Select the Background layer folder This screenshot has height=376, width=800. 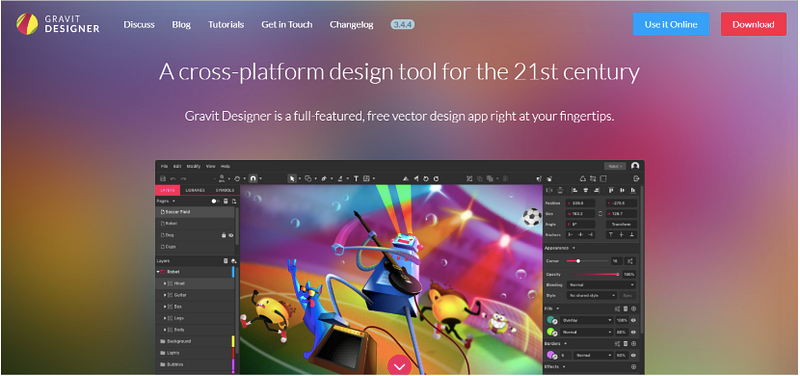(194, 341)
